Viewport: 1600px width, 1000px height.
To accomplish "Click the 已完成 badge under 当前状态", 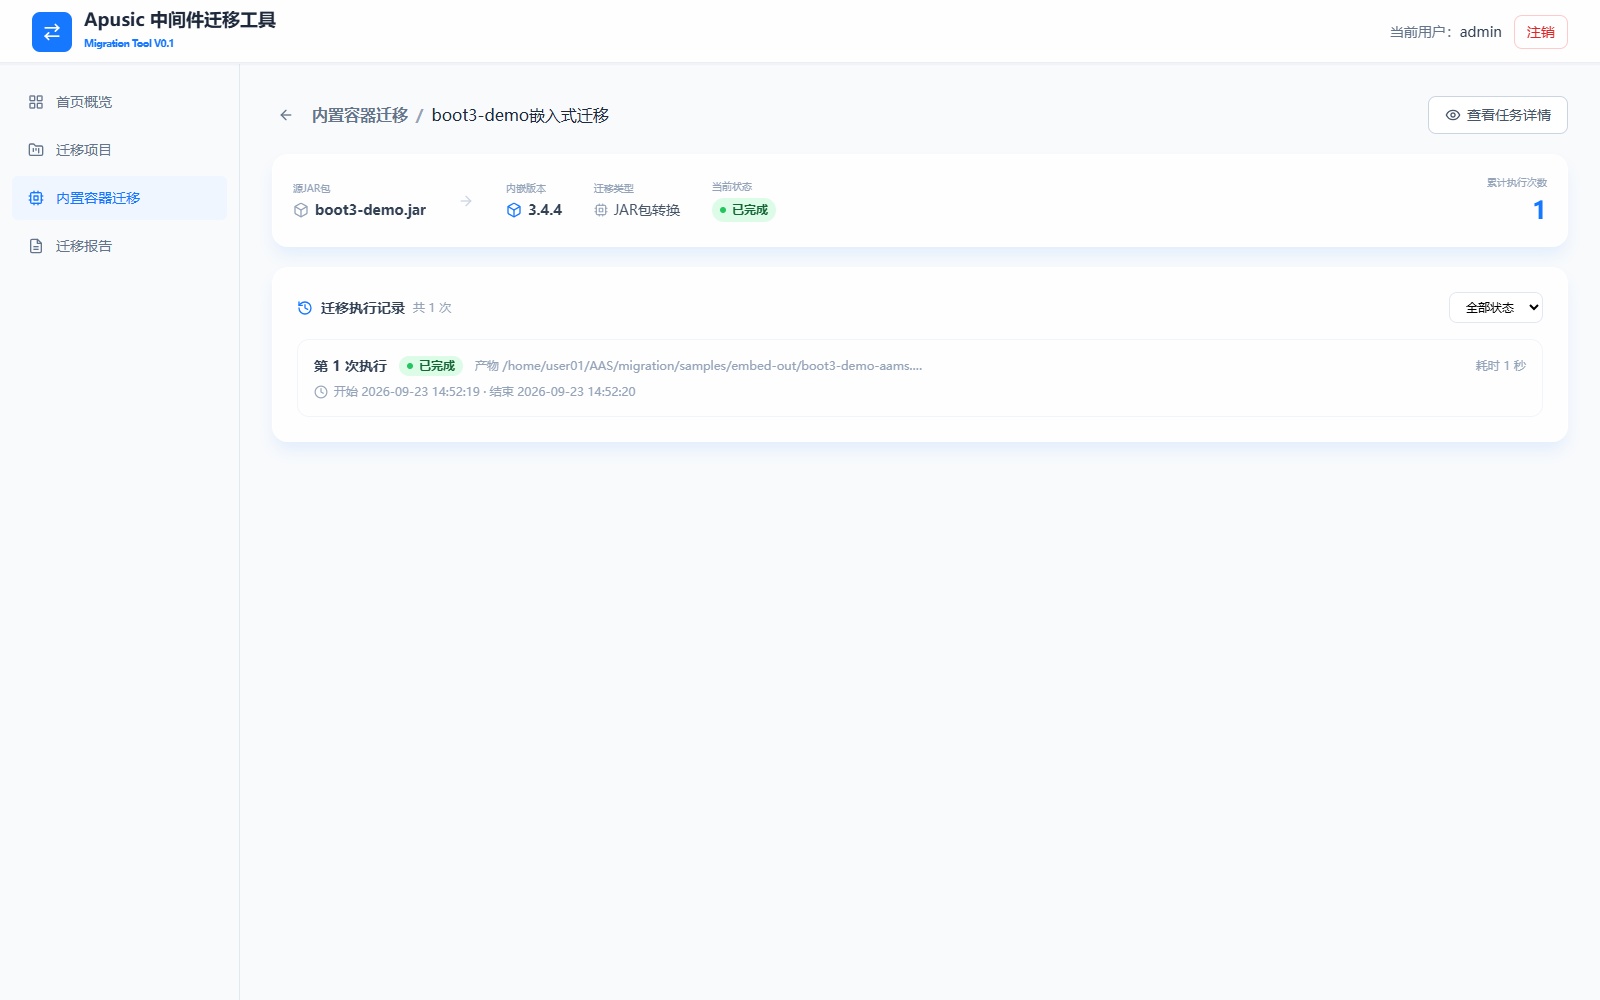I will (744, 210).
